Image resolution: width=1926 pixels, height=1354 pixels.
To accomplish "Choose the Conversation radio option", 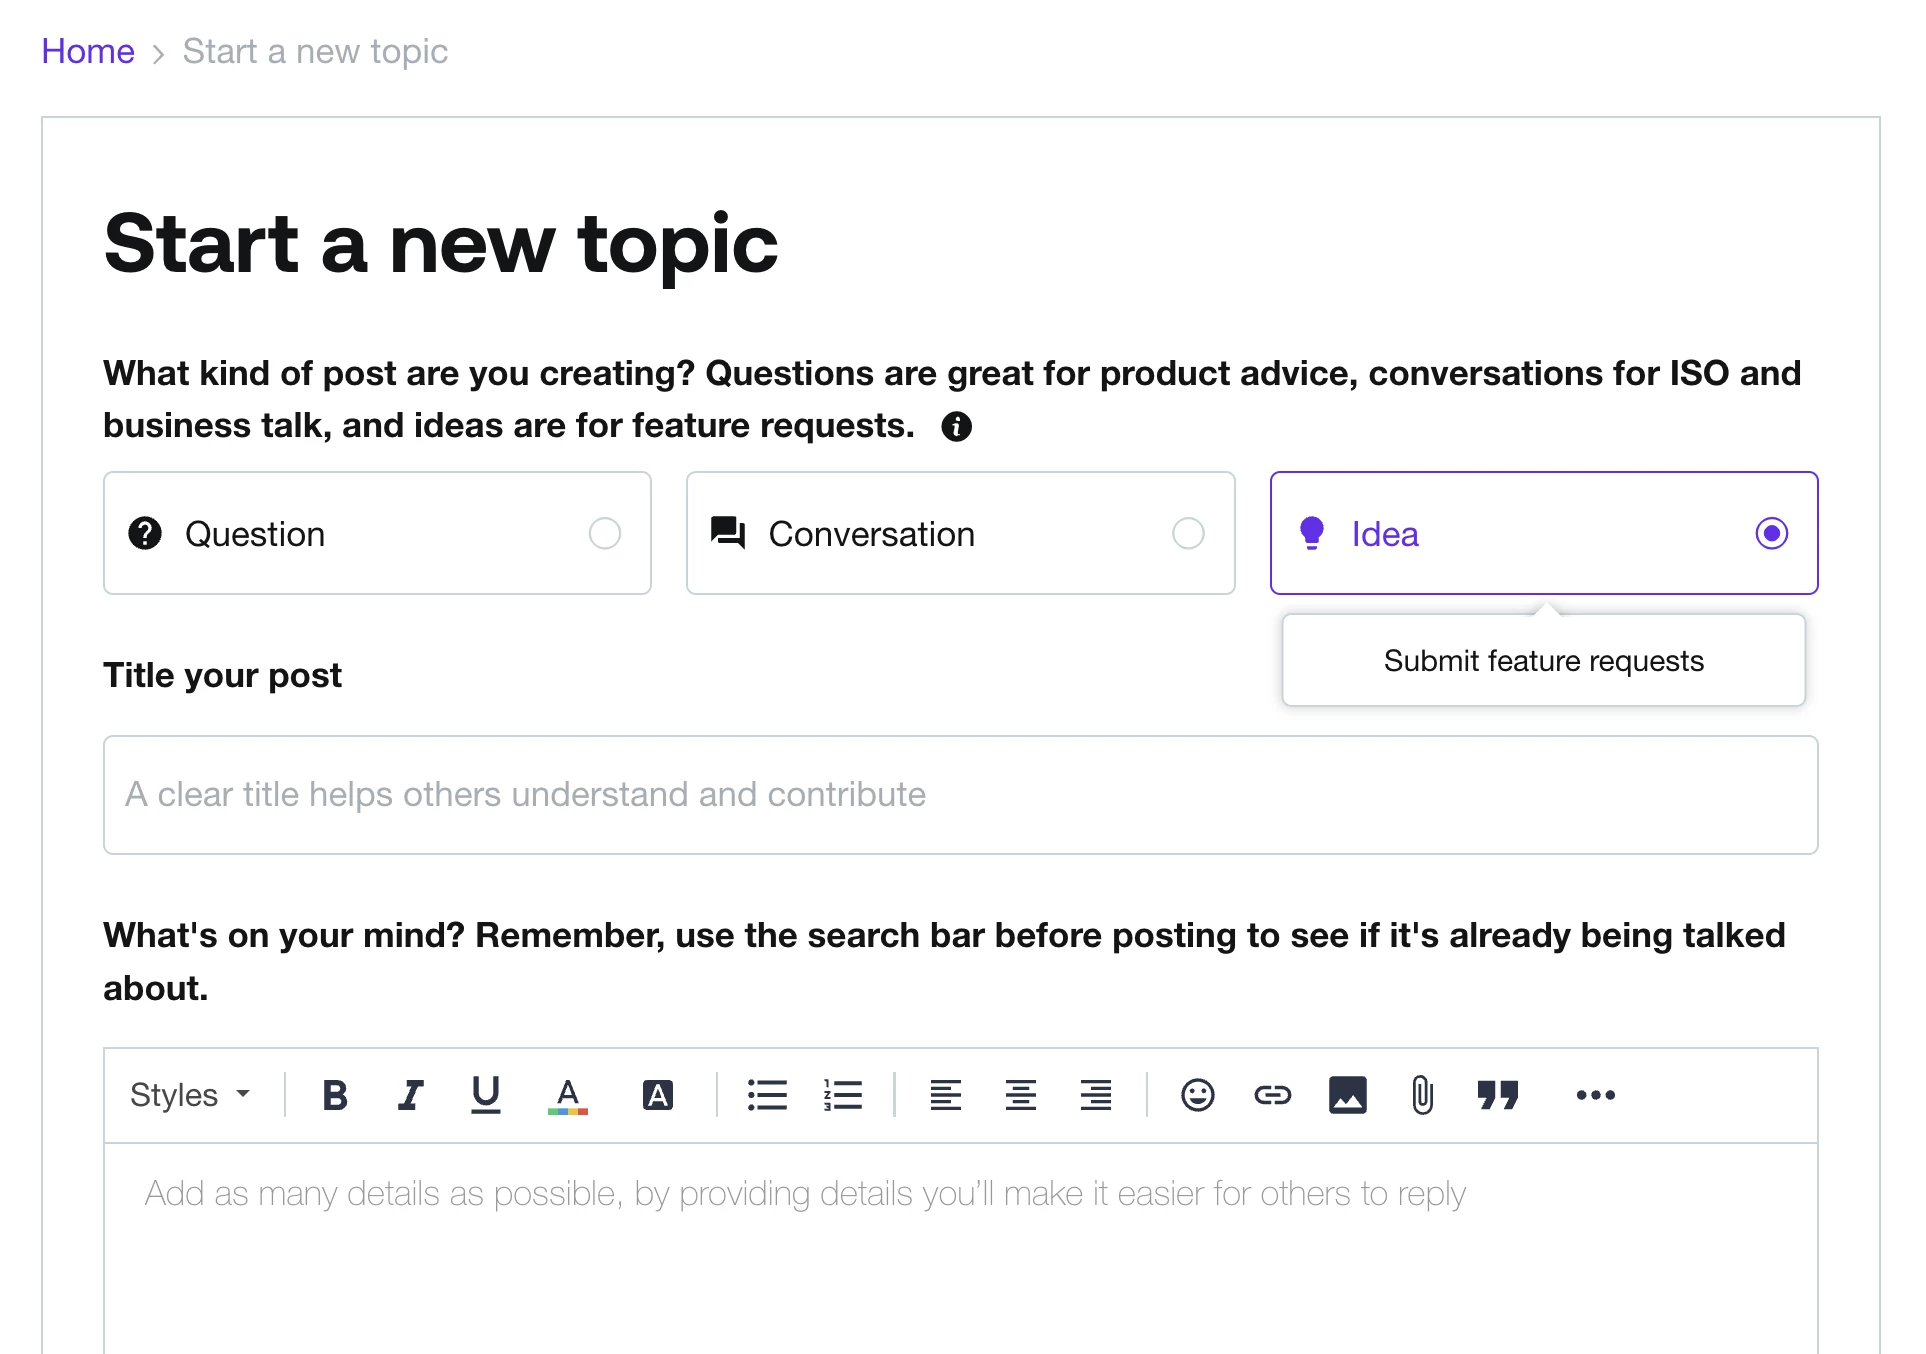I will click(1188, 533).
